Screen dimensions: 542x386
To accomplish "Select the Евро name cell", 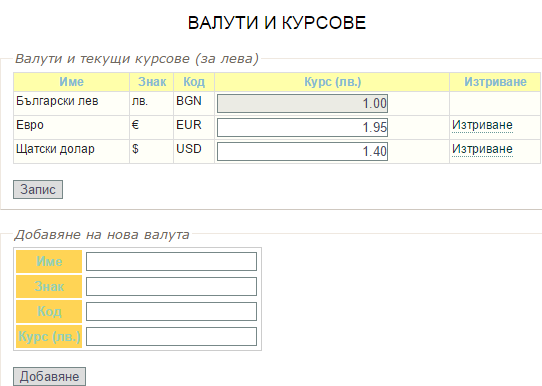I will pos(72,128).
